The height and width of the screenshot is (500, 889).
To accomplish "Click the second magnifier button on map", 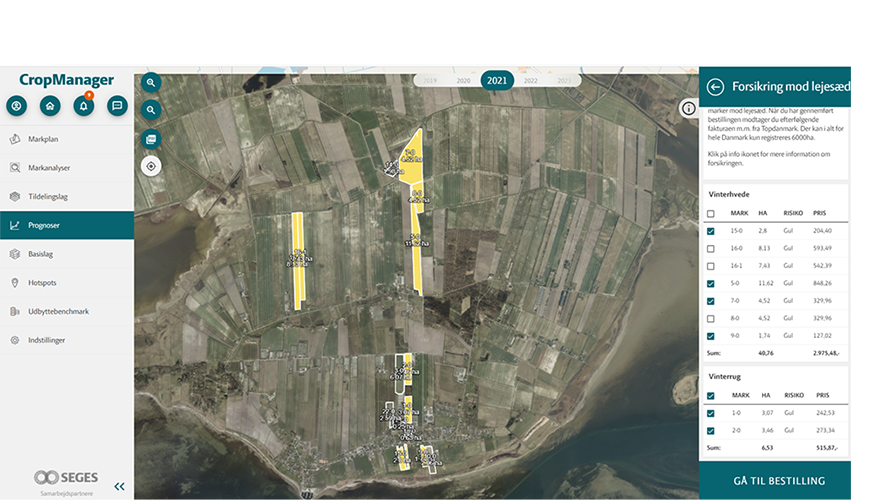I will [151, 110].
